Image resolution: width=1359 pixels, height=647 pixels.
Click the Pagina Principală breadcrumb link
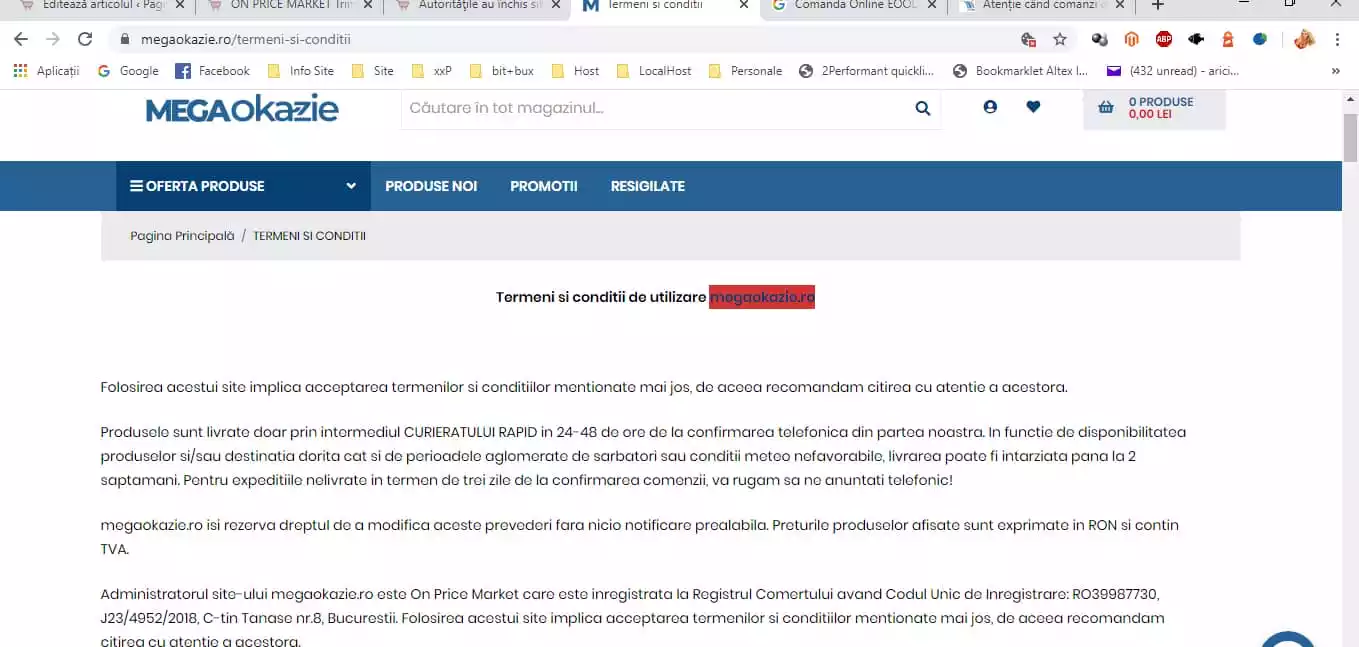tap(182, 236)
